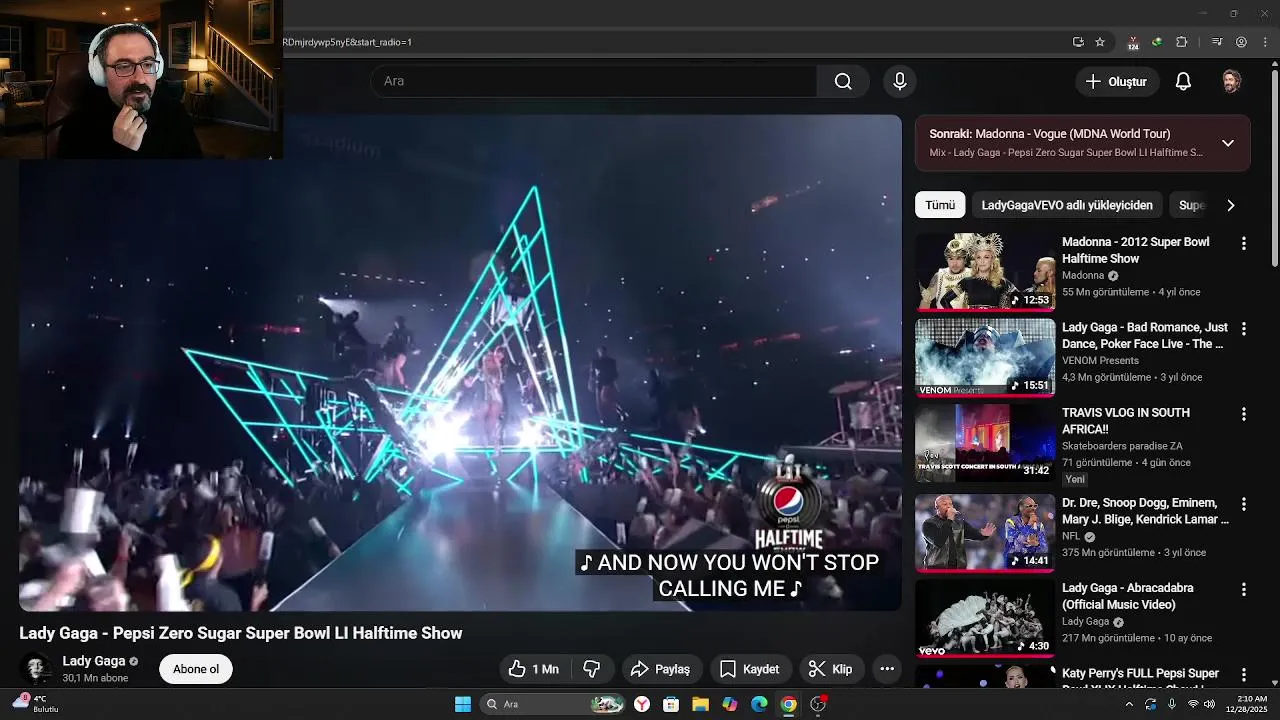Open the Chrome profile icon

1241,42
